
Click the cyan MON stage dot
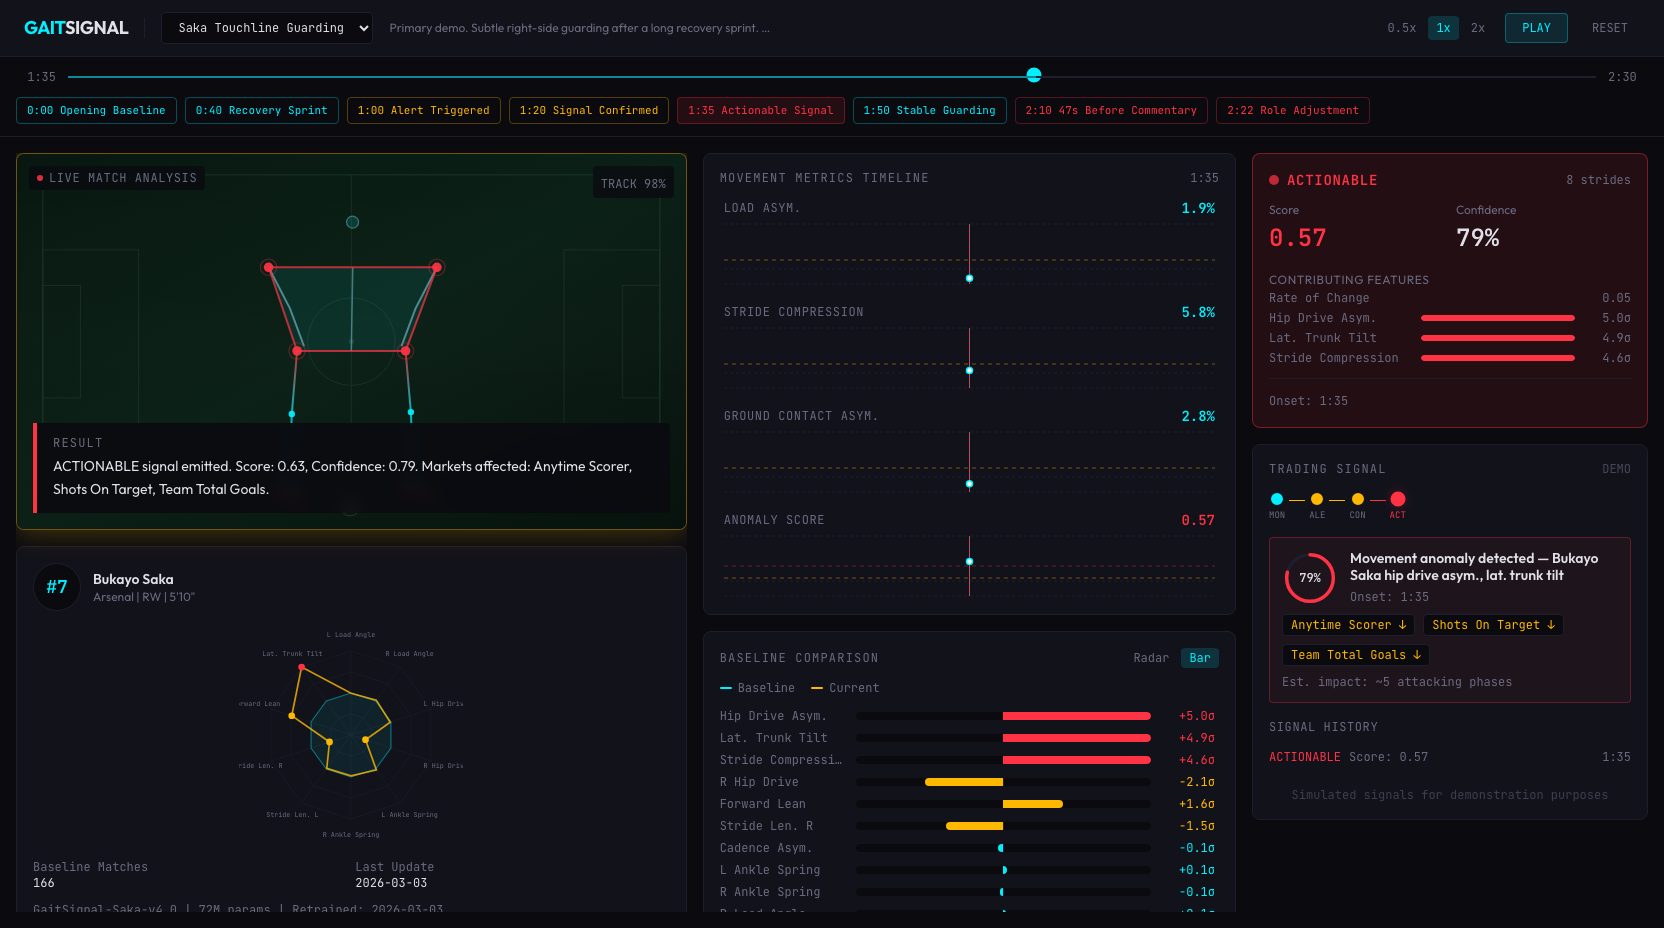click(x=1277, y=499)
